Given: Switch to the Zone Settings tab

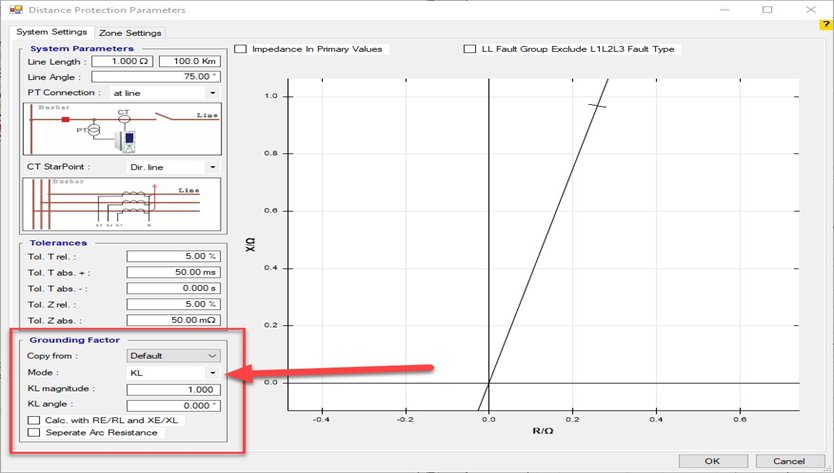Looking at the screenshot, I should click(x=130, y=33).
